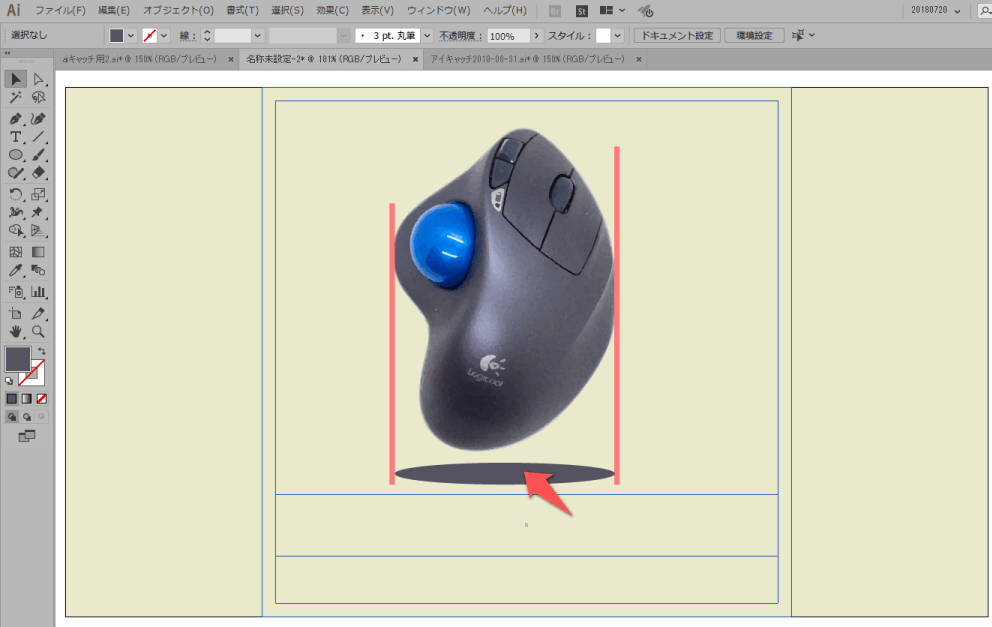Choose the Line Segment tool
This screenshot has width=992, height=627.
click(x=39, y=137)
